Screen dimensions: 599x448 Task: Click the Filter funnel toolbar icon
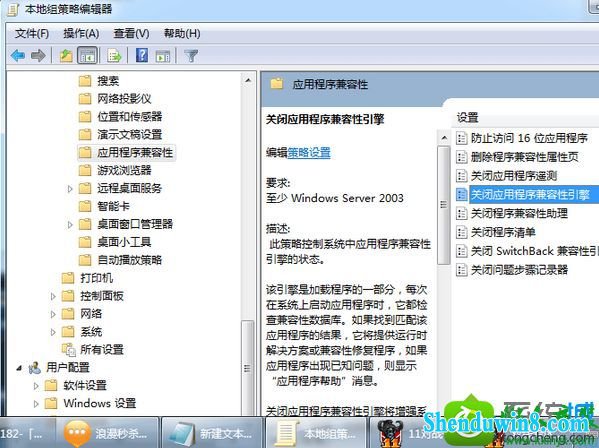click(191, 56)
